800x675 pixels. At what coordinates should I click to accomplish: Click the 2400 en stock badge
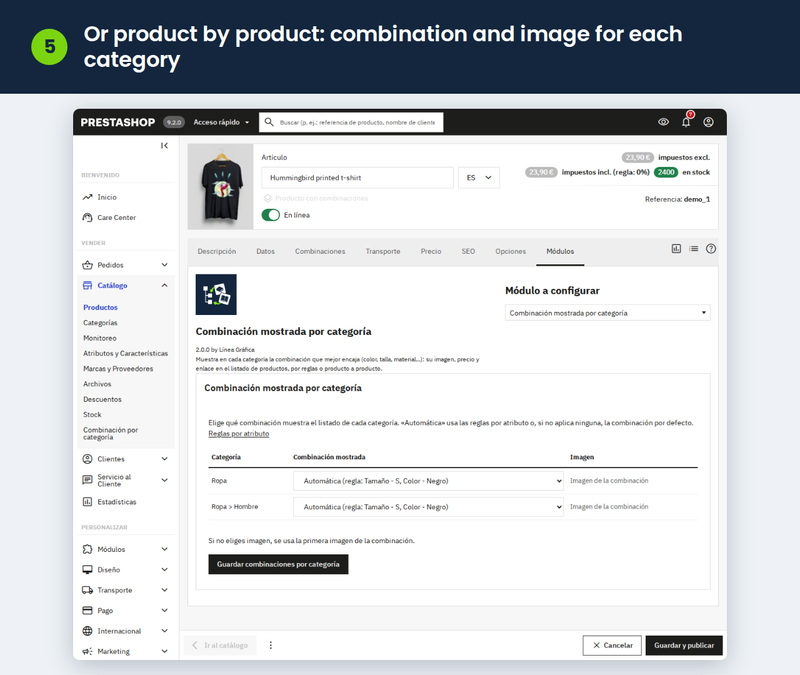pyautogui.click(x=666, y=172)
